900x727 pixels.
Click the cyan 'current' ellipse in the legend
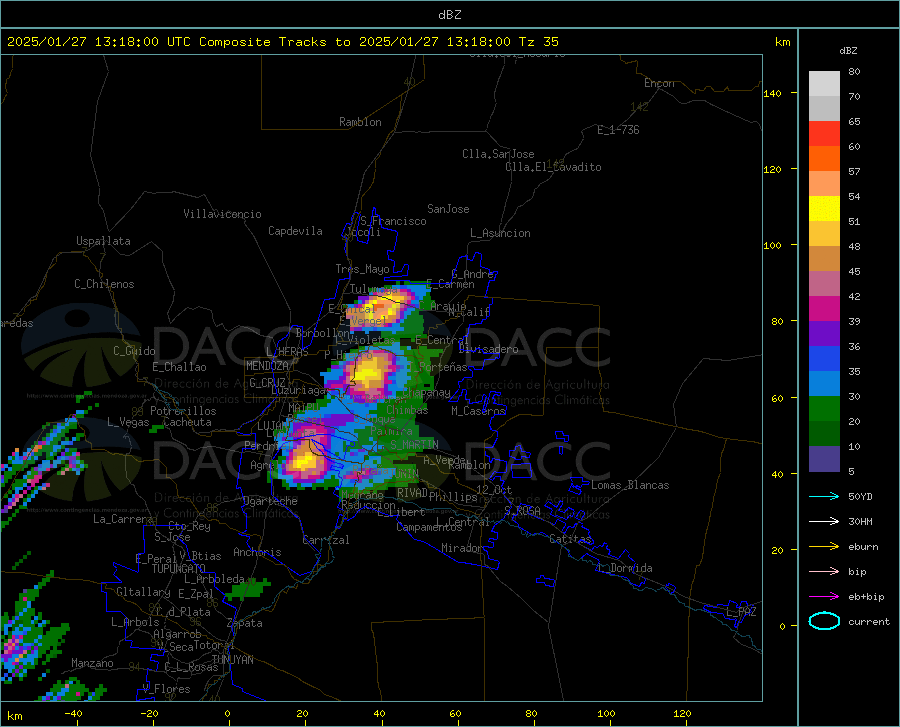point(824,621)
